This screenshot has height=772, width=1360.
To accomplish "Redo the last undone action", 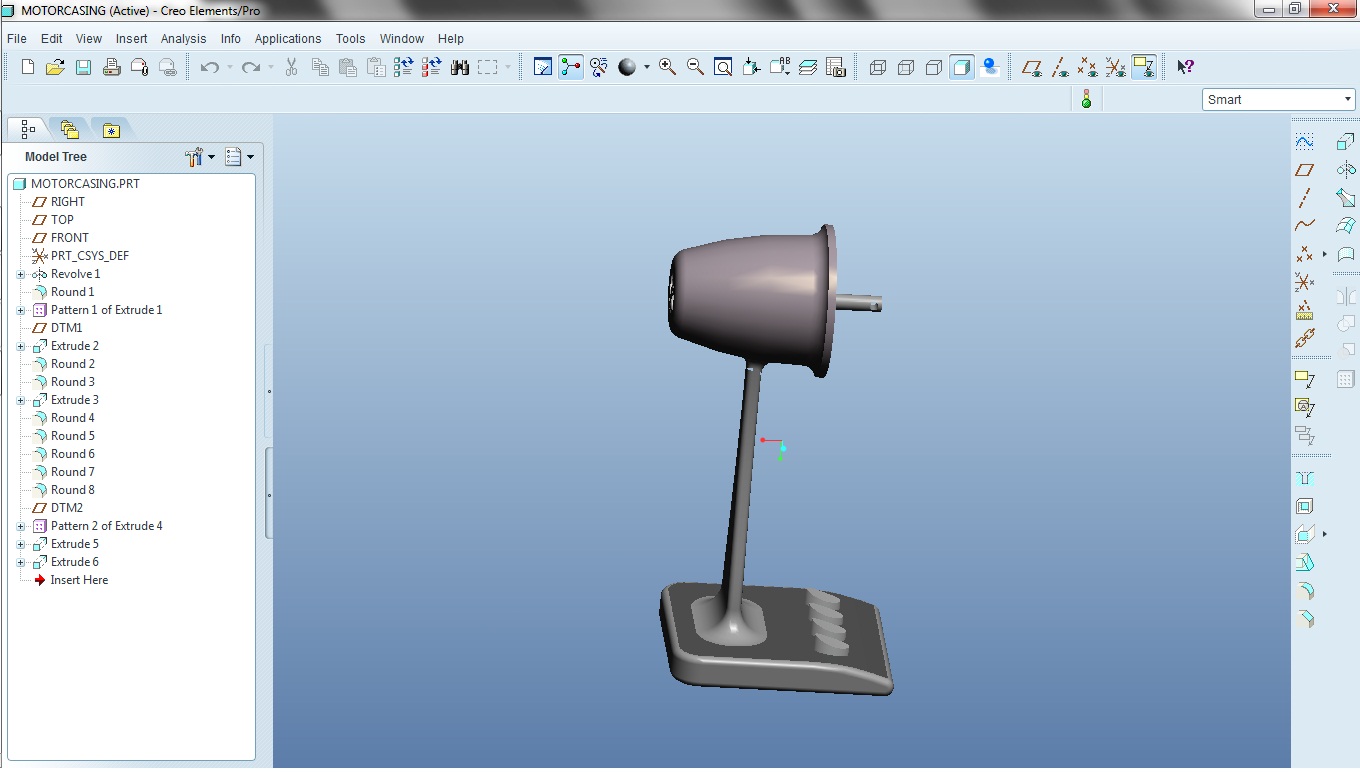I will coord(251,67).
